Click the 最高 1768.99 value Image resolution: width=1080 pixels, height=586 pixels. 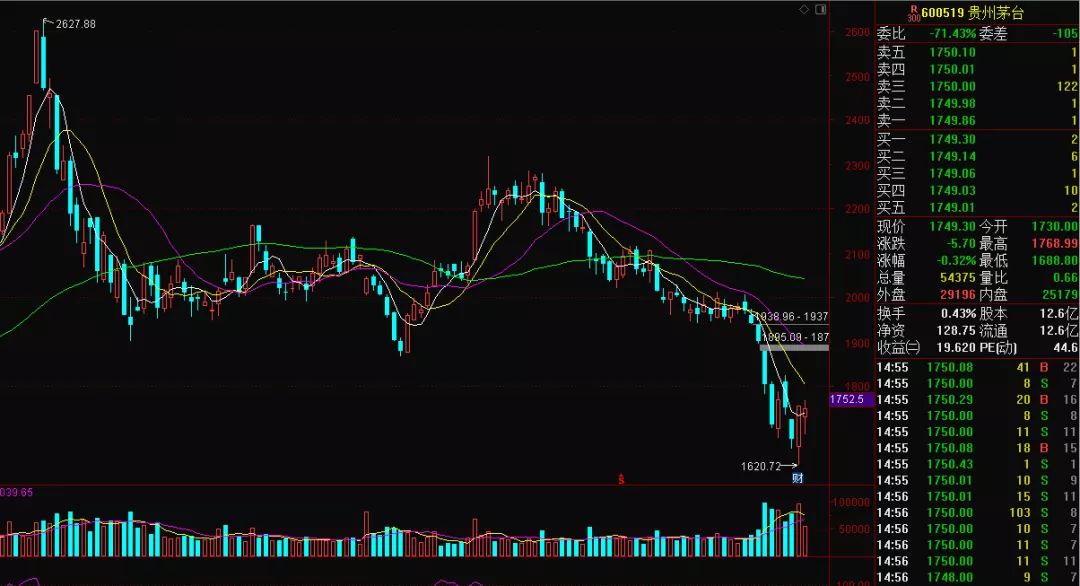[x=1055, y=243]
